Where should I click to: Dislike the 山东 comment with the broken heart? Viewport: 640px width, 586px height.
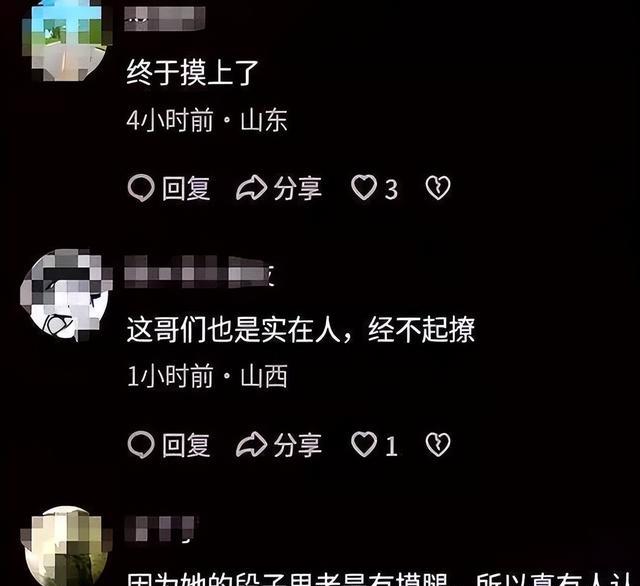coord(438,188)
